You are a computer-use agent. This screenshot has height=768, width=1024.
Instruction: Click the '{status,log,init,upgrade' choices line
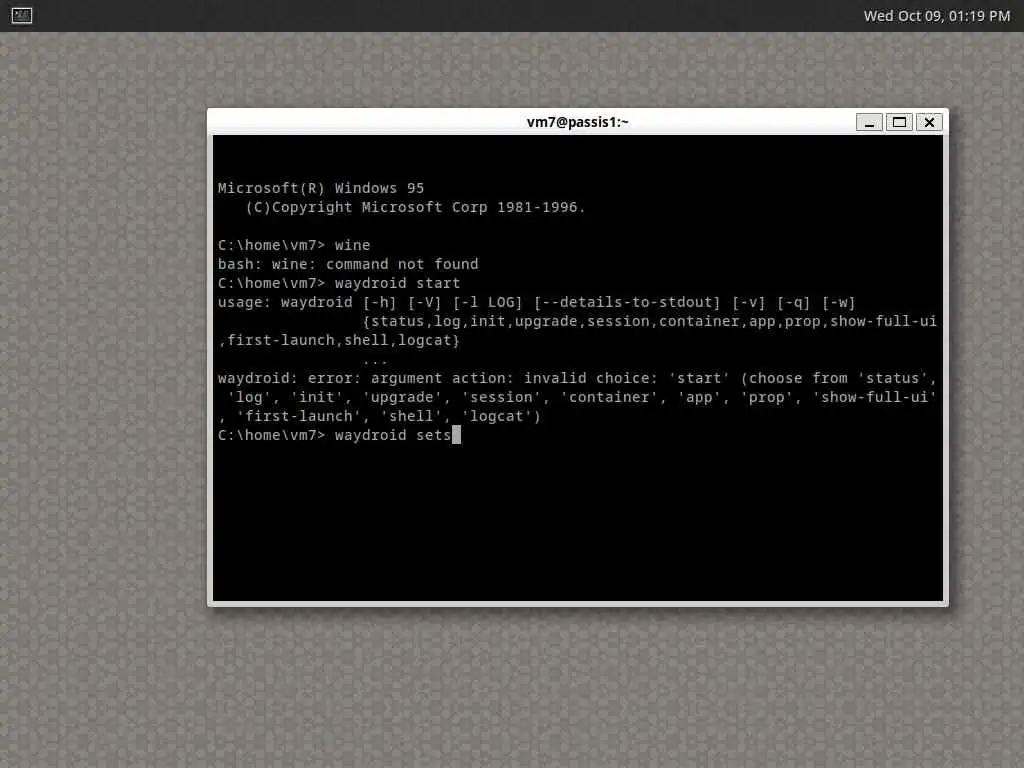pyautogui.click(x=650, y=321)
